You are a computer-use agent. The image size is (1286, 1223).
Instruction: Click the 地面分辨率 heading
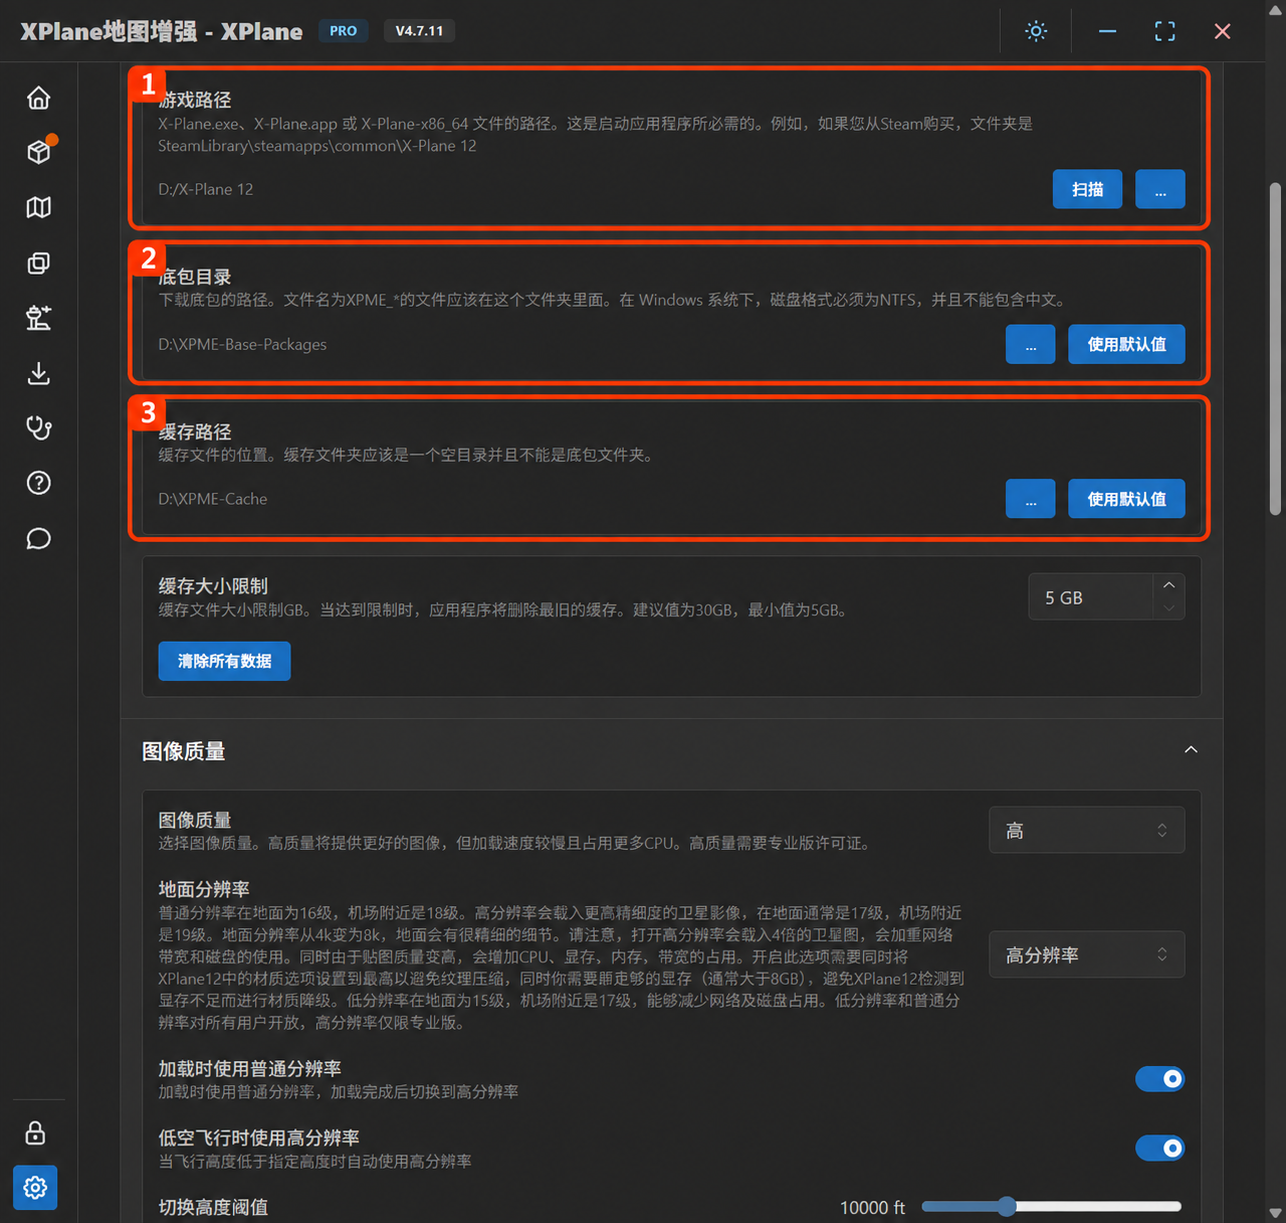click(204, 889)
